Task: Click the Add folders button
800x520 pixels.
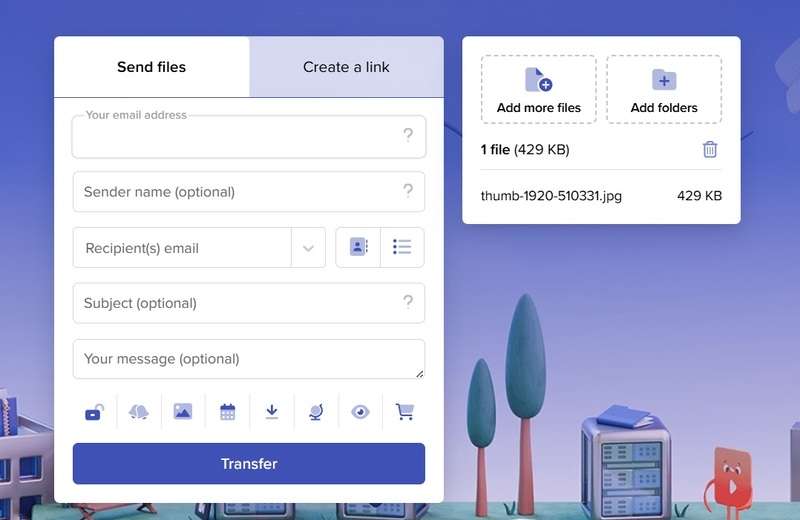Action: coord(664,89)
